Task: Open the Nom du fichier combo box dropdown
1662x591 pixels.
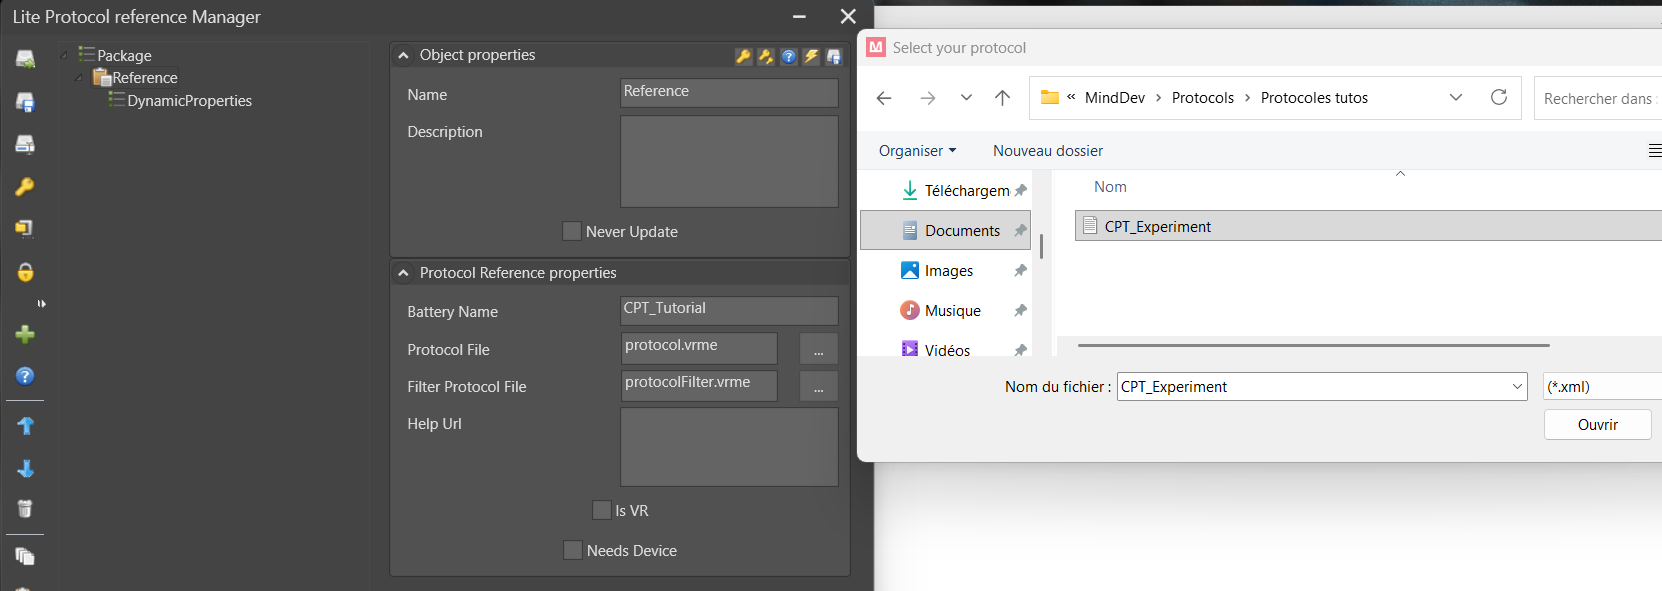Action: (x=1516, y=387)
